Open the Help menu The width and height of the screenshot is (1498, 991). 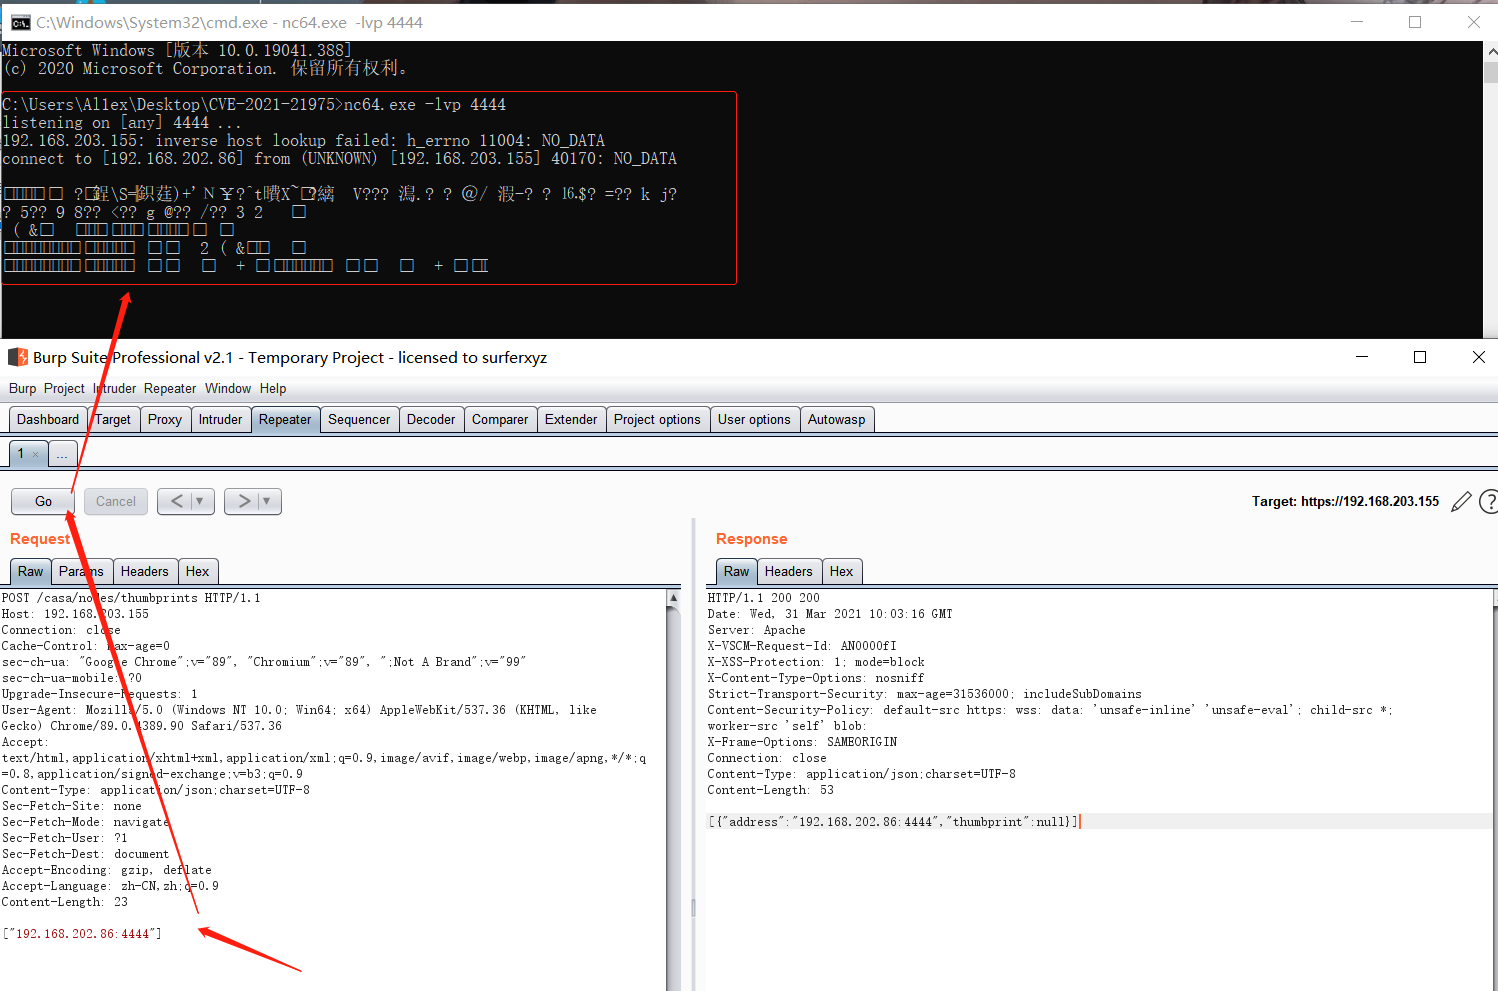(x=273, y=388)
